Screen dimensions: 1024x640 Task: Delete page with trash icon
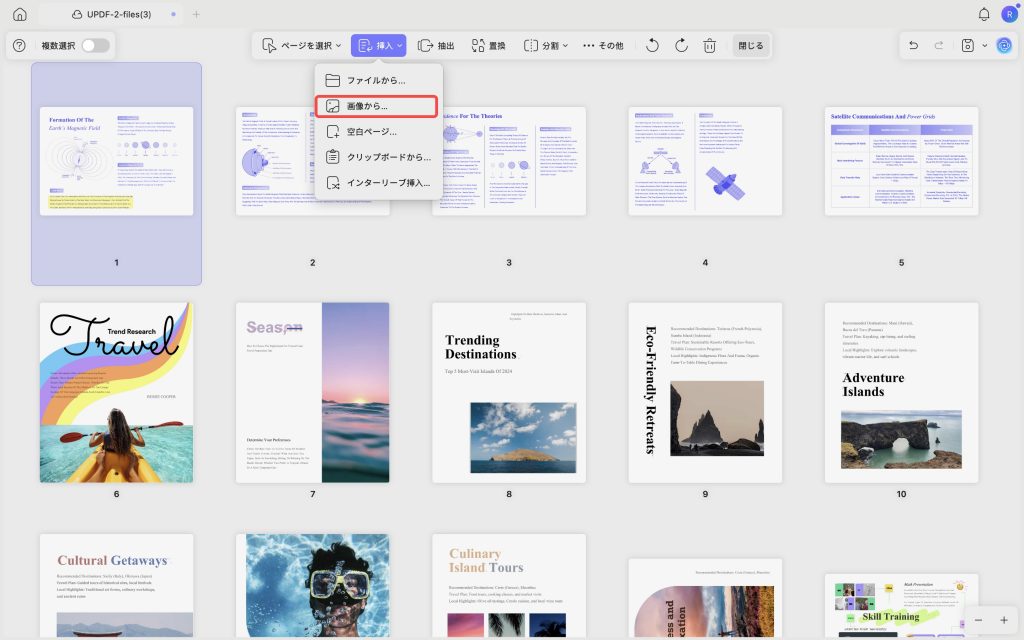(709, 46)
